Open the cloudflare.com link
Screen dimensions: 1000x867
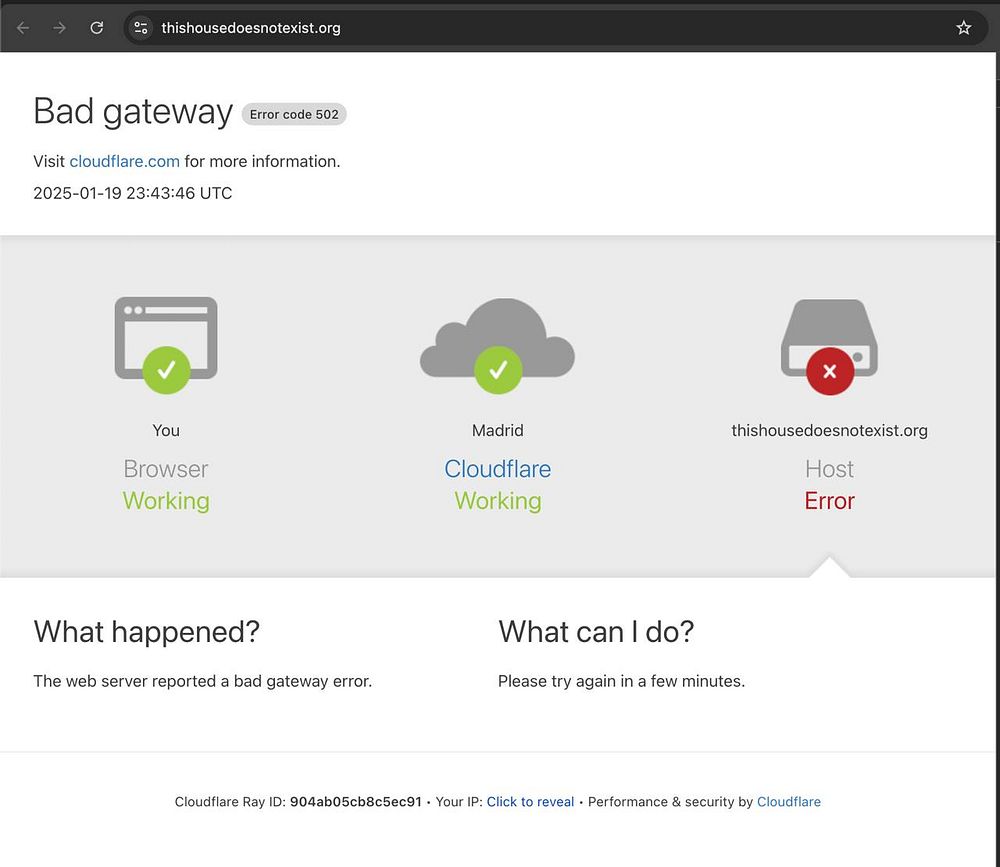(124, 161)
